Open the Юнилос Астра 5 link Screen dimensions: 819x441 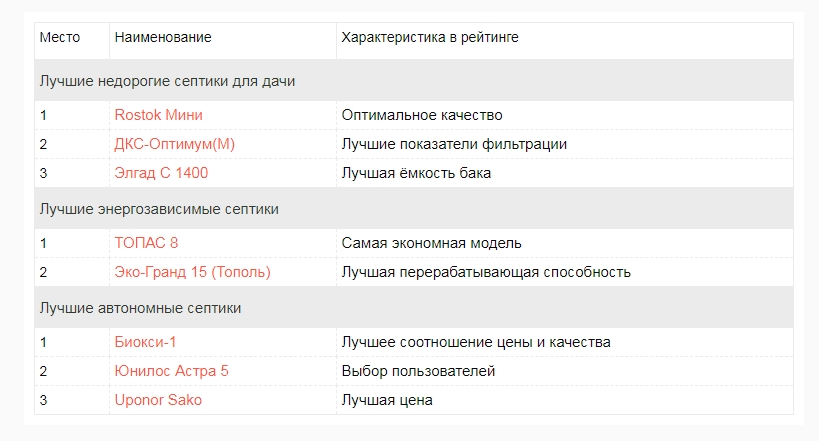click(171, 371)
